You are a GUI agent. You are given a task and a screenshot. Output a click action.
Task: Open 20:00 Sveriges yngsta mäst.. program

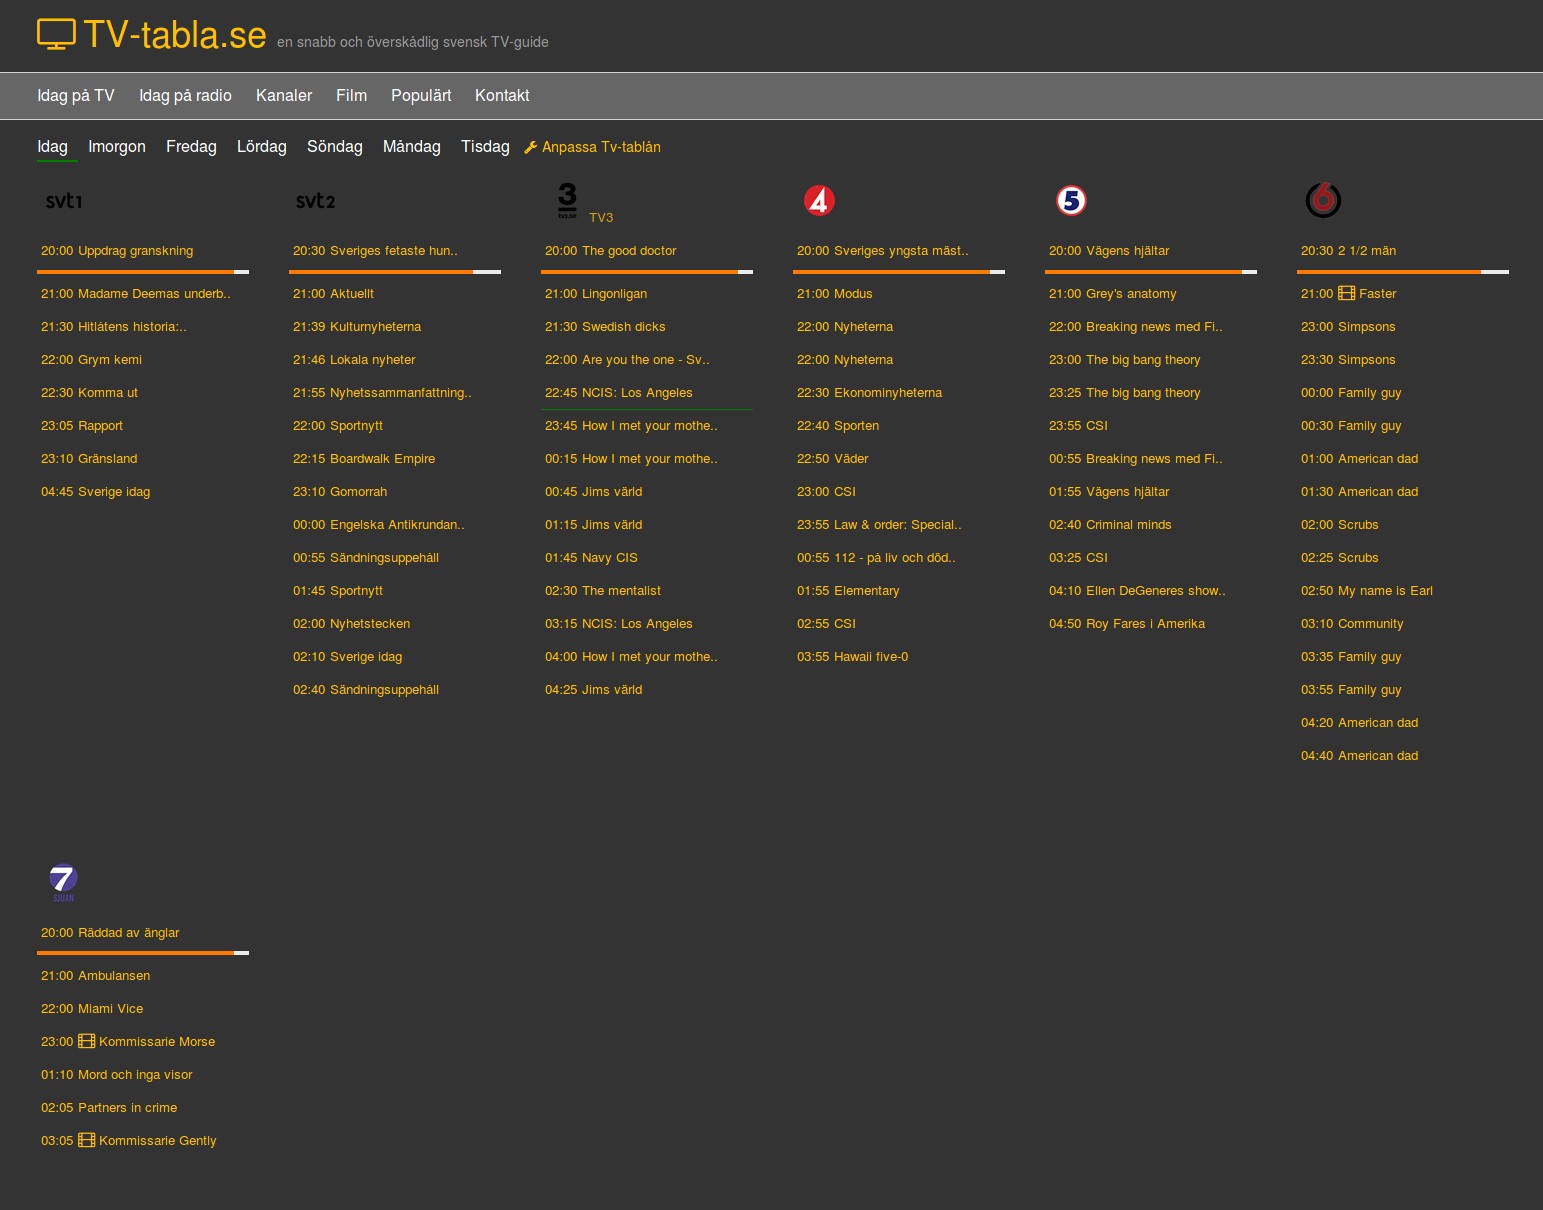click(x=882, y=251)
